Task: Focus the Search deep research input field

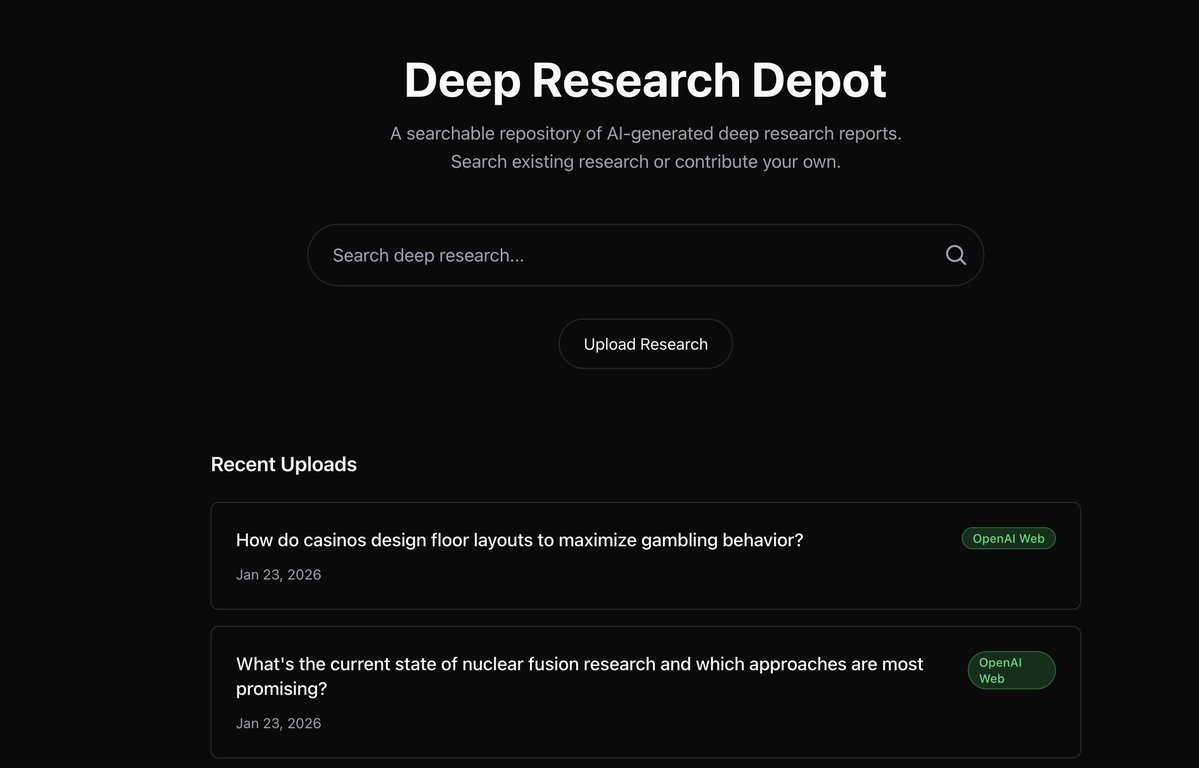Action: click(645, 255)
